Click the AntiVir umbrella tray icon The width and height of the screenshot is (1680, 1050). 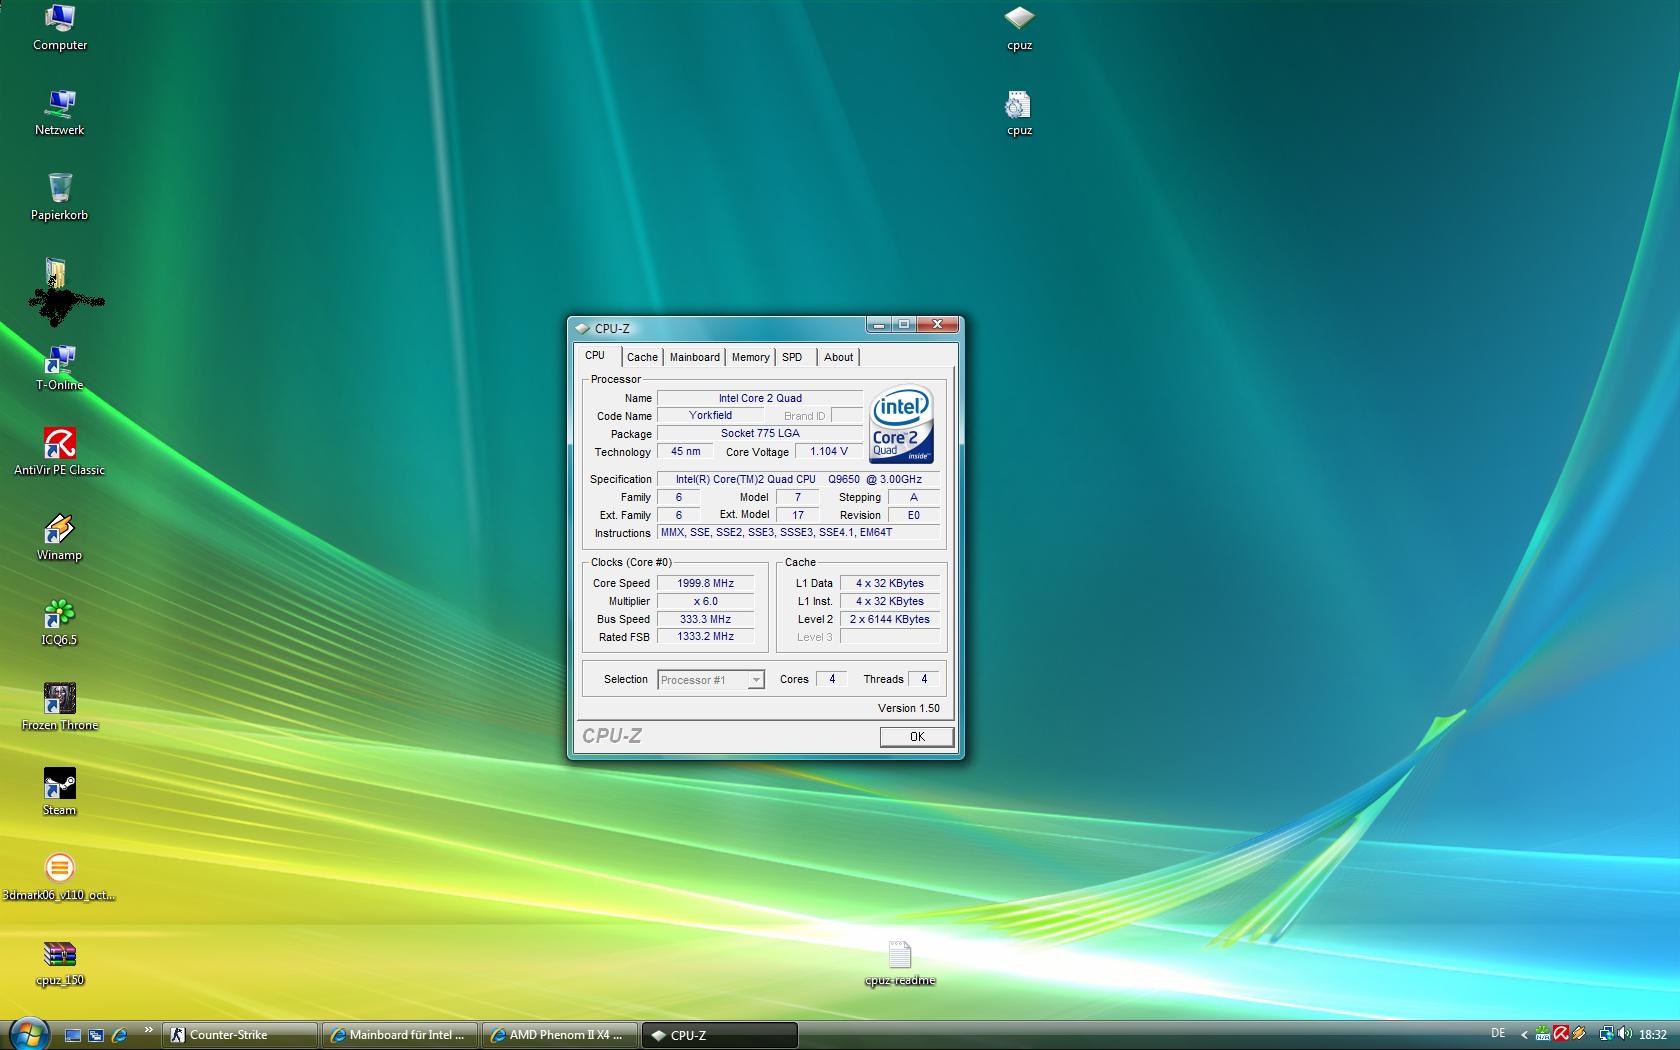pos(1561,1034)
